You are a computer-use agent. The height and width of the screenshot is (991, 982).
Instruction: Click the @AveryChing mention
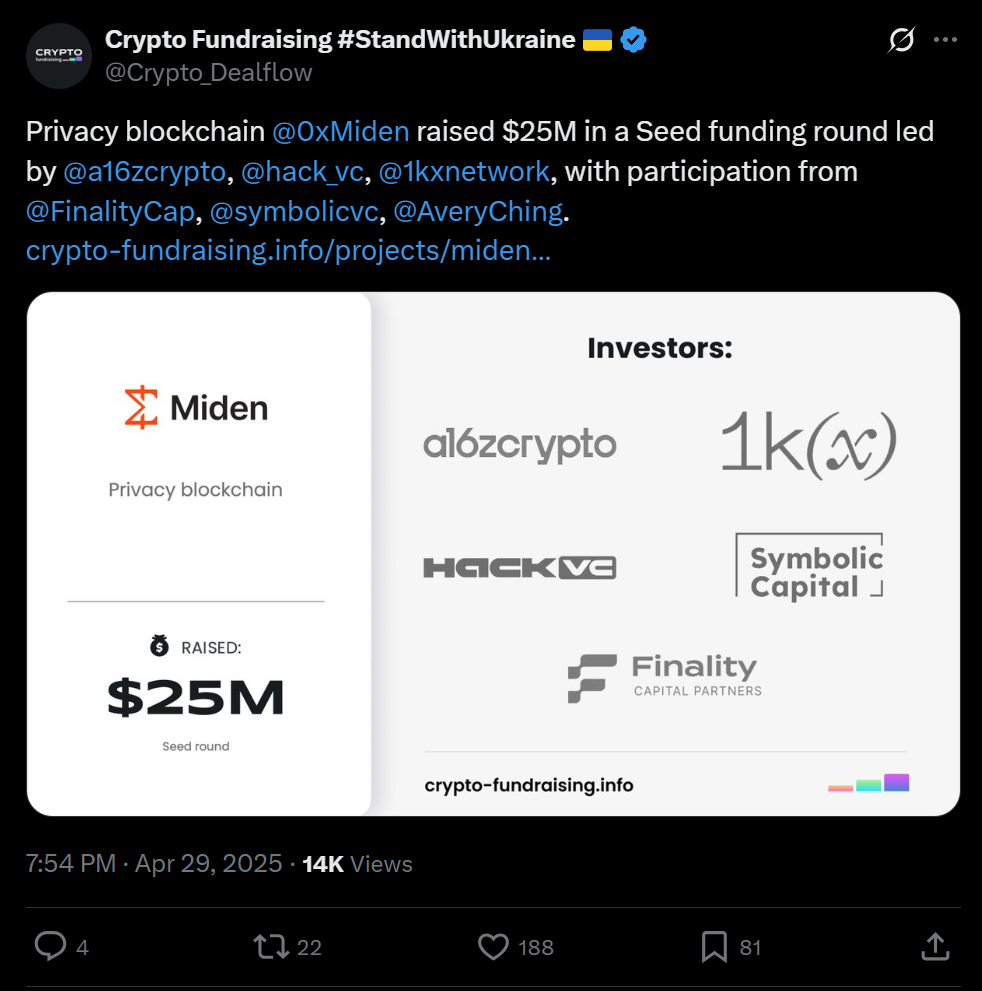click(477, 211)
